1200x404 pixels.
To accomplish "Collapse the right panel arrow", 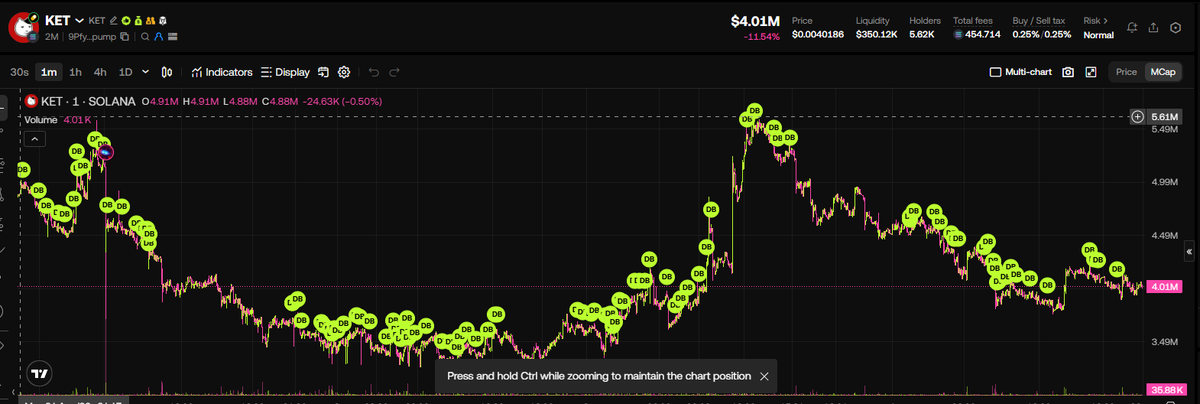I will pos(1189,250).
